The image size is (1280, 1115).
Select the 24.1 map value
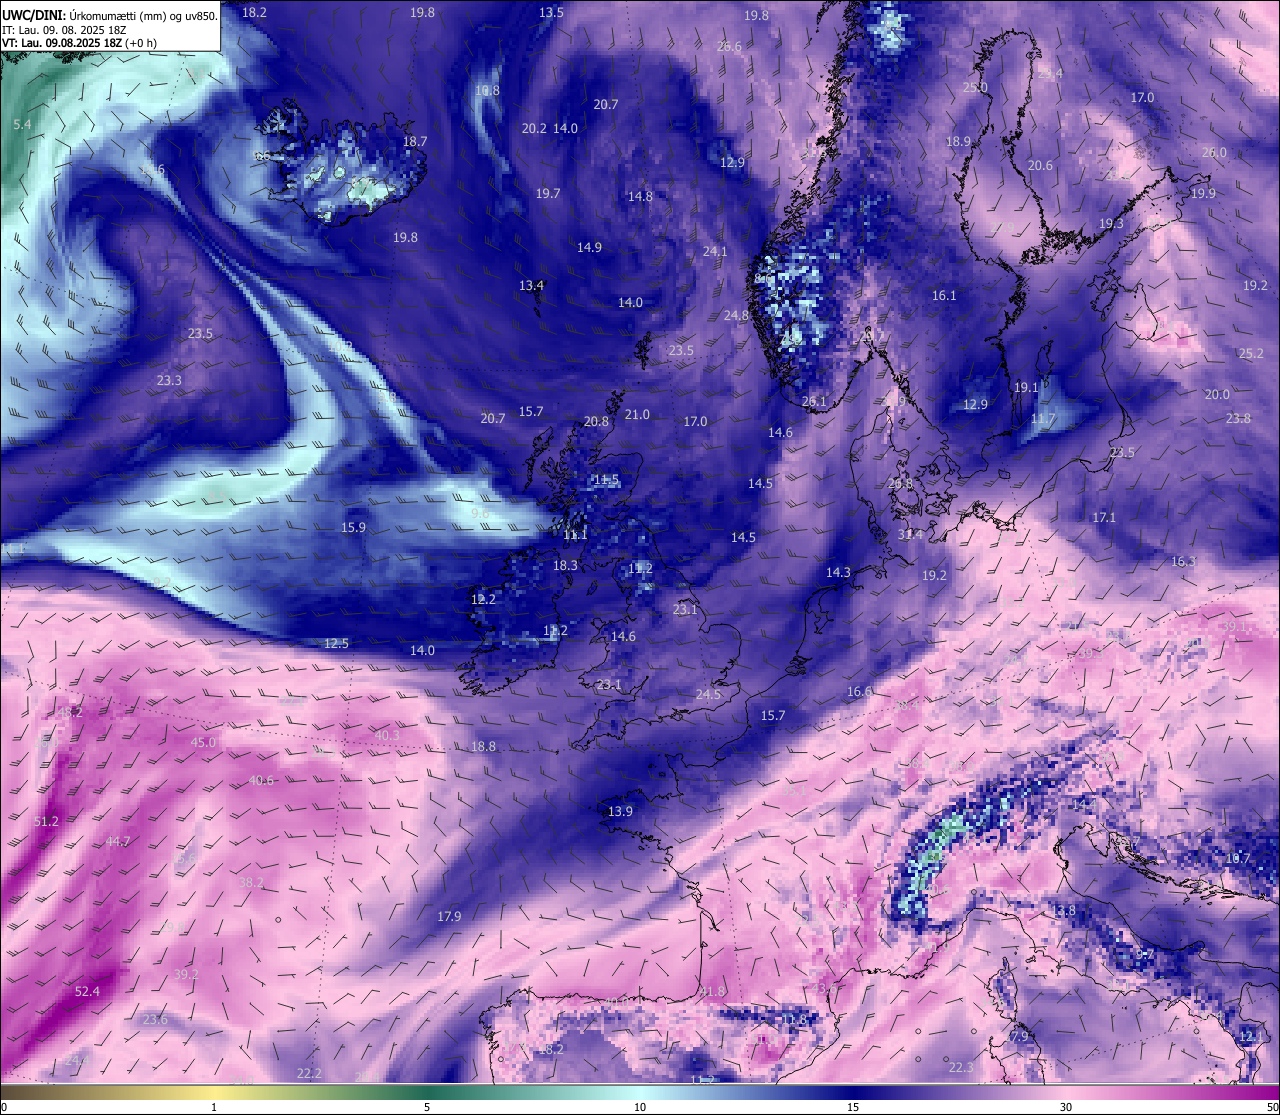715,251
